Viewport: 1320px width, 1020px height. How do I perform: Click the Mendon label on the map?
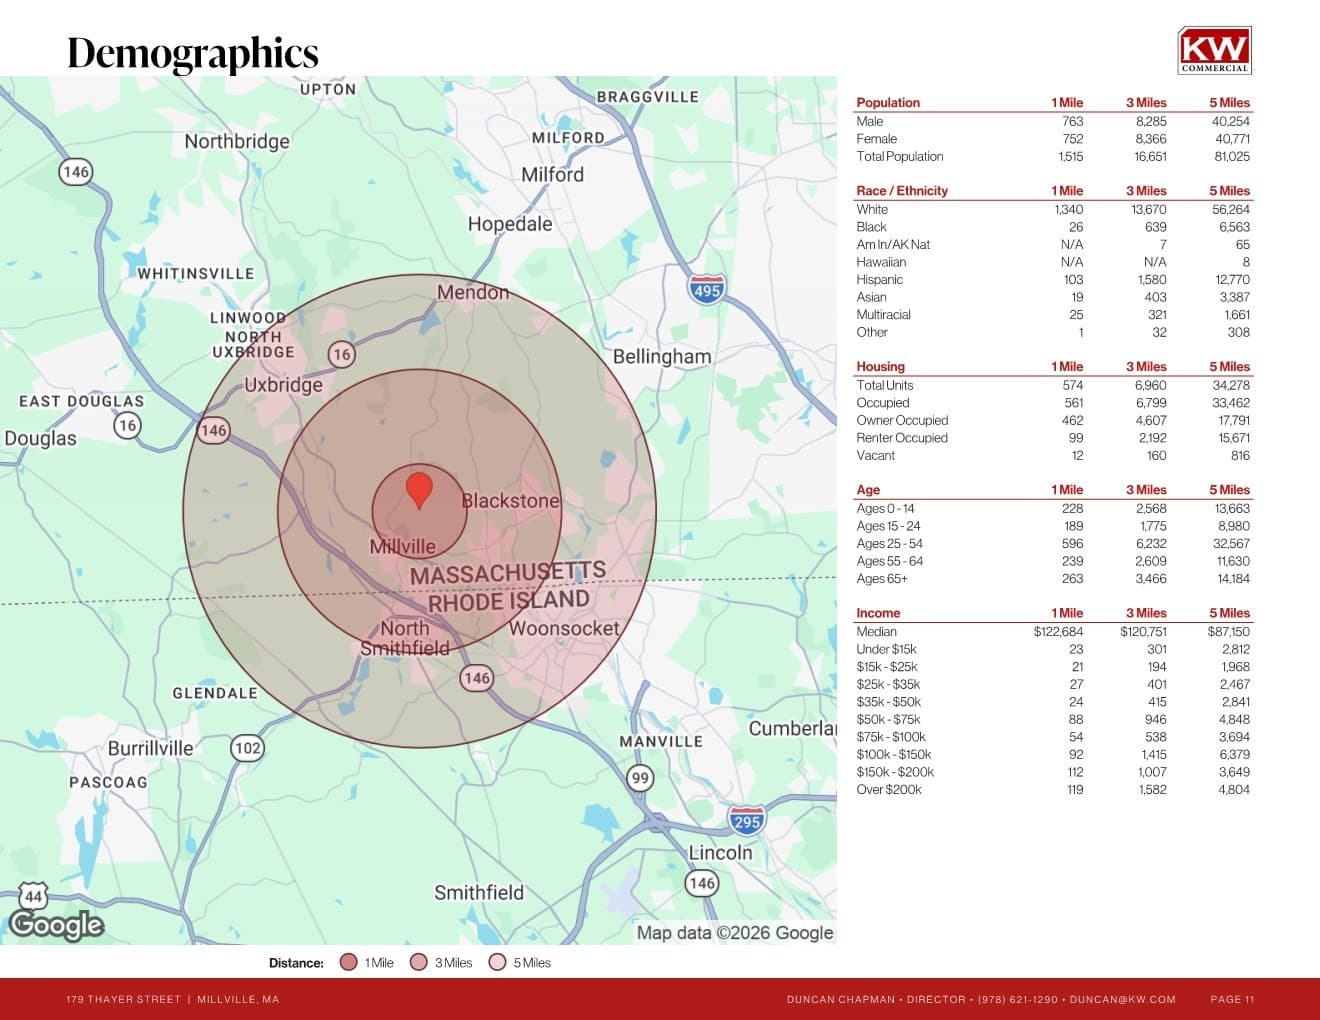[x=473, y=292]
